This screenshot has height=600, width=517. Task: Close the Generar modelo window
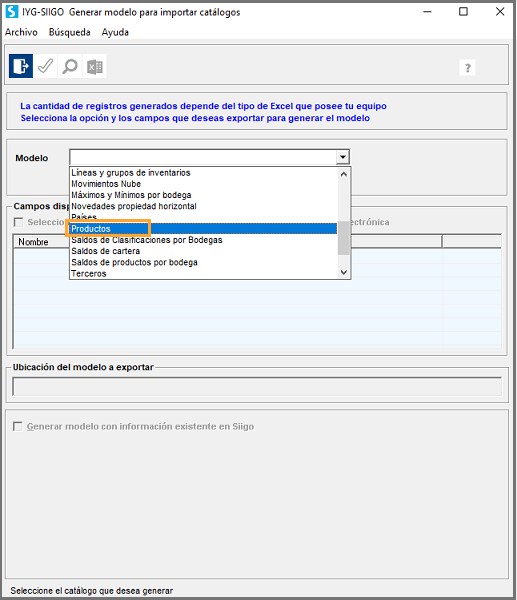click(500, 12)
